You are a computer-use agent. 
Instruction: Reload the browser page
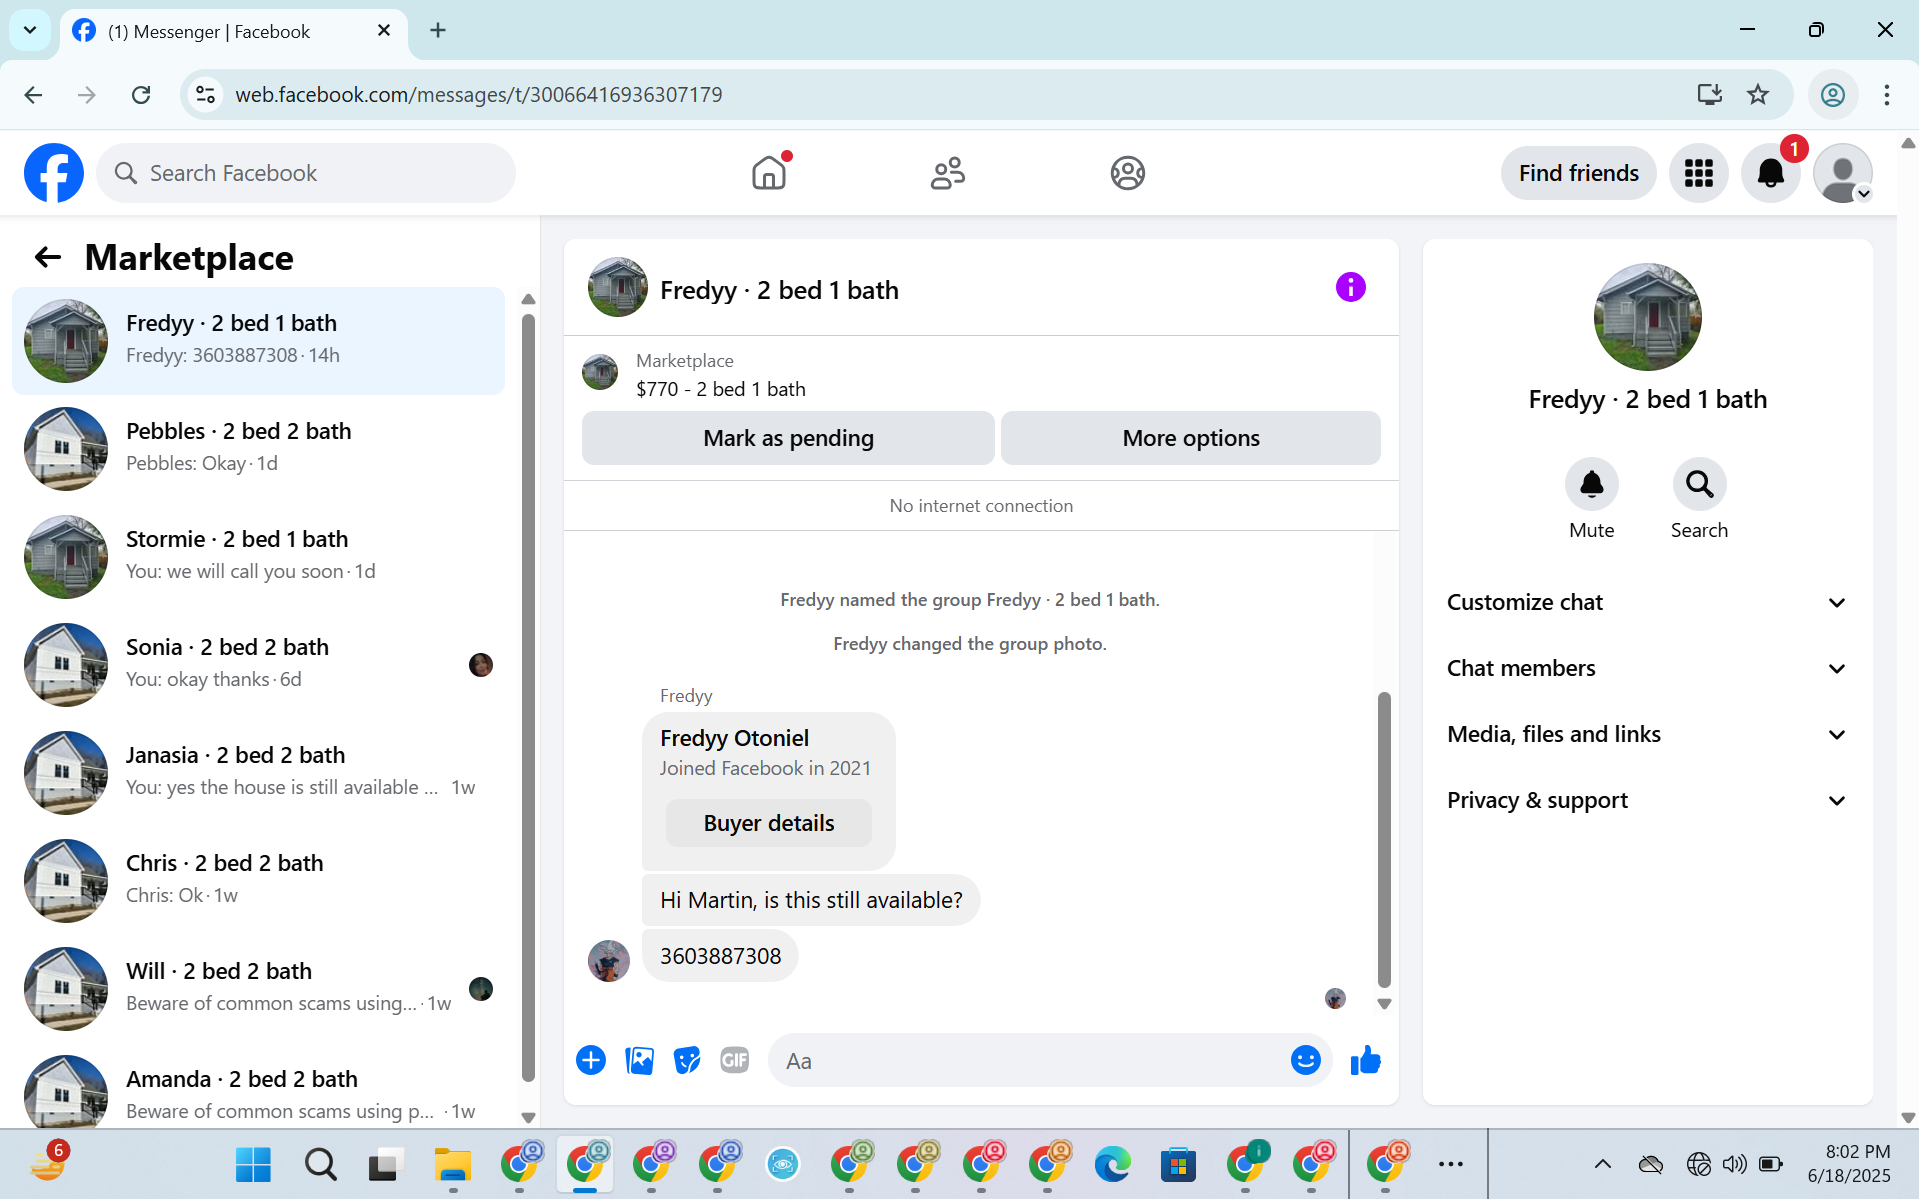click(141, 94)
